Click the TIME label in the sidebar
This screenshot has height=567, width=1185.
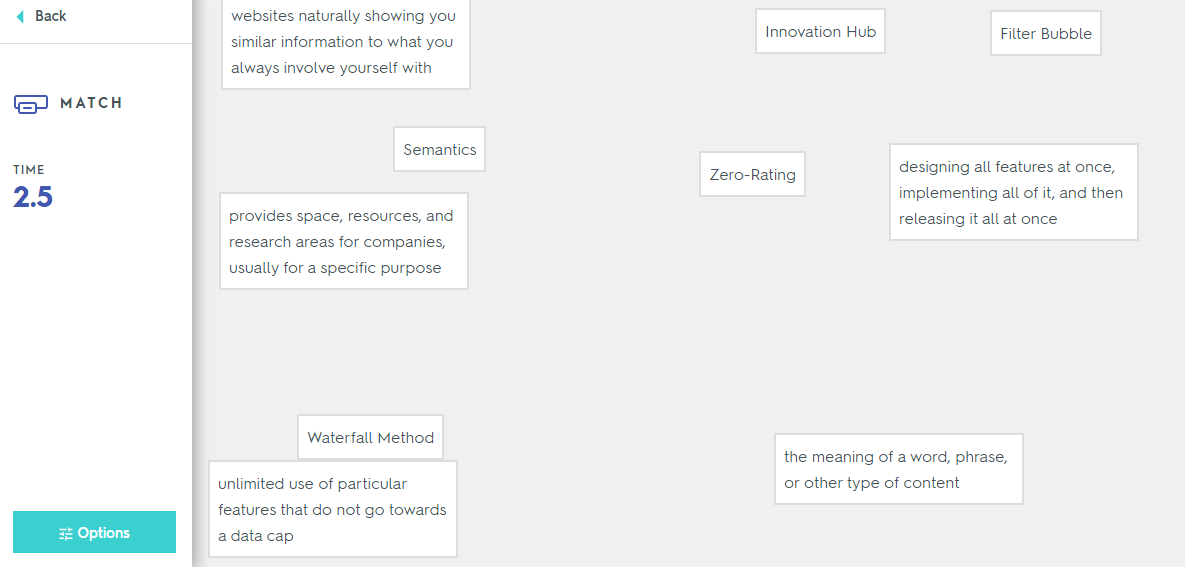tap(29, 170)
